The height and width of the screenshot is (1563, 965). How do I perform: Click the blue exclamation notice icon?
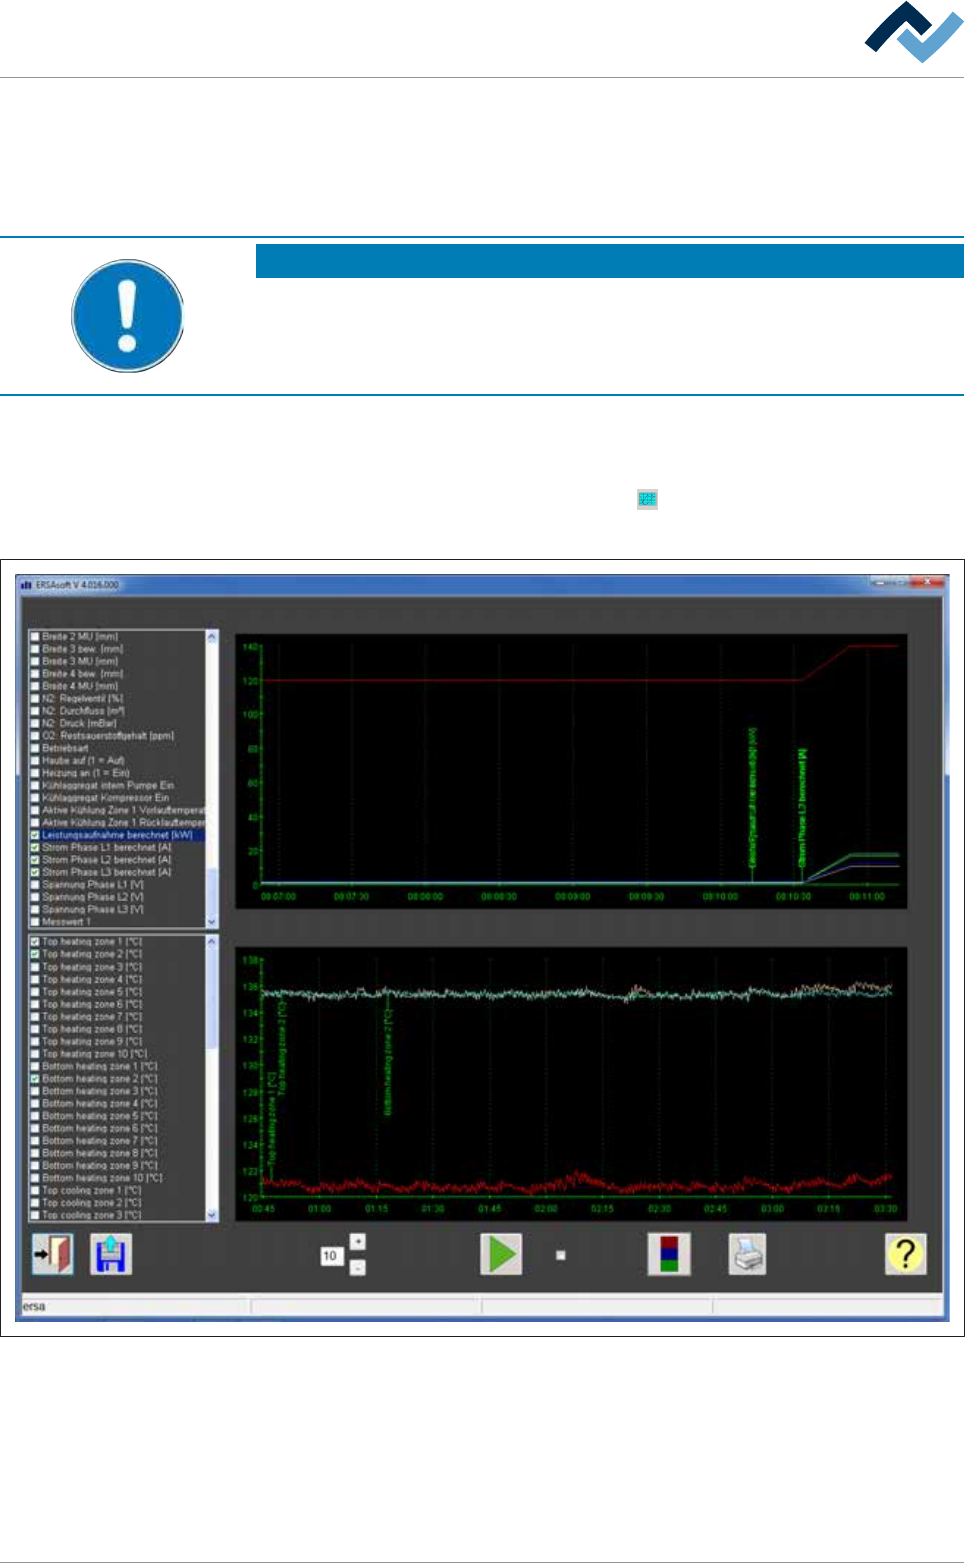[x=128, y=316]
